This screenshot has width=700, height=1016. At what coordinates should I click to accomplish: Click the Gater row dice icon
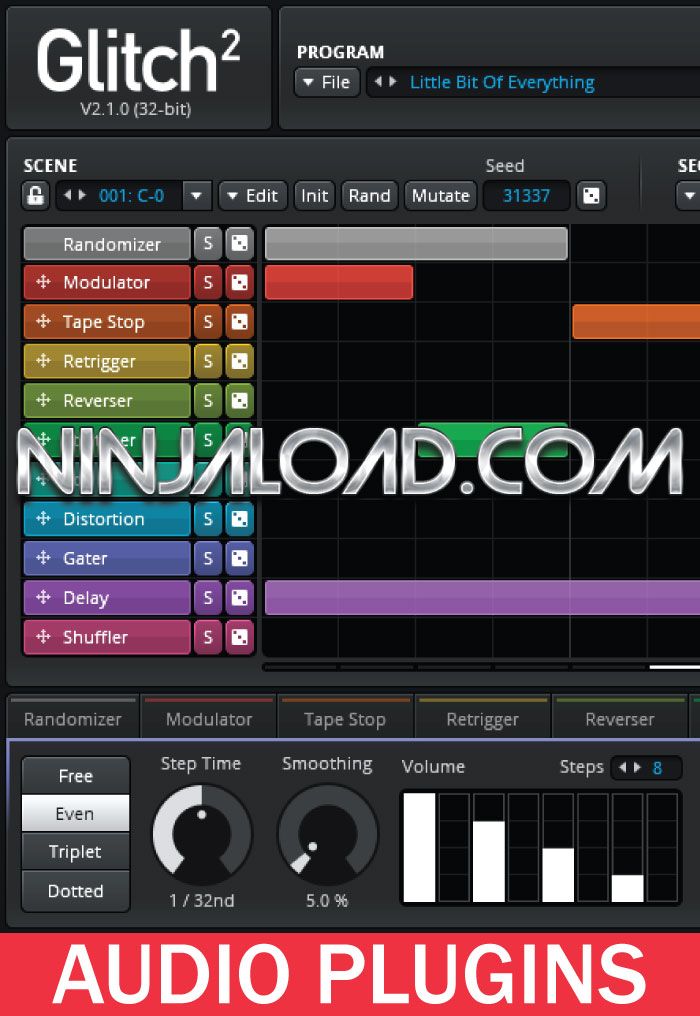(240, 558)
